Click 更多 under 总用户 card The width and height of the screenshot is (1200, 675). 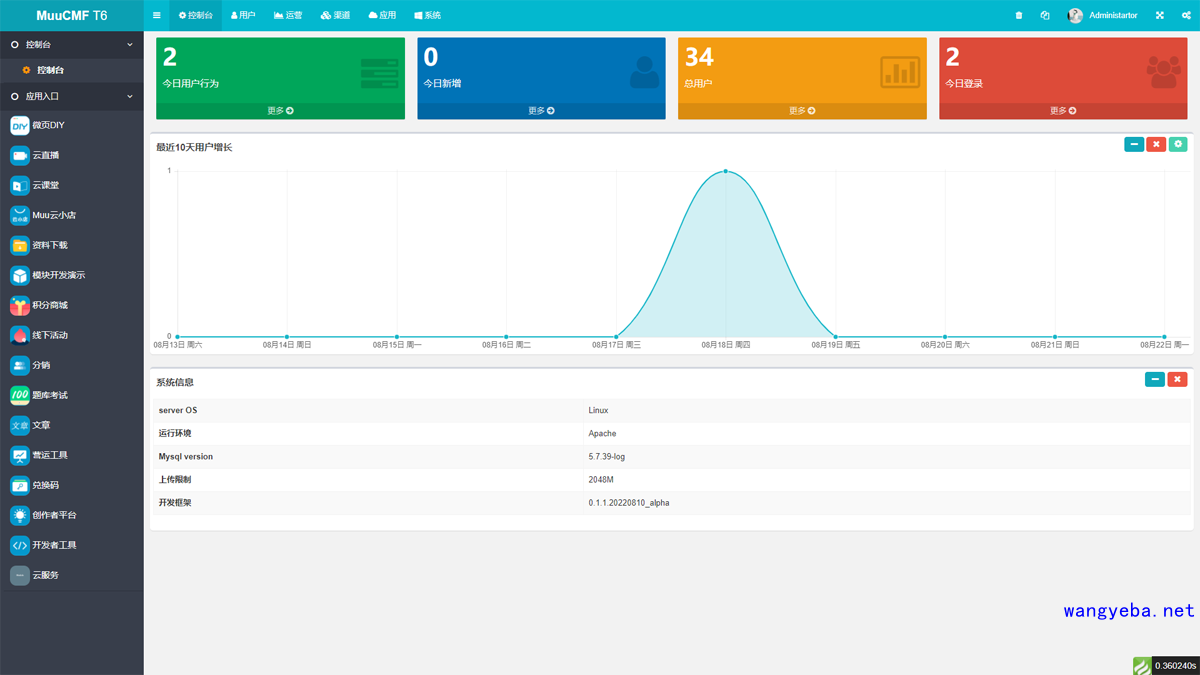(802, 111)
